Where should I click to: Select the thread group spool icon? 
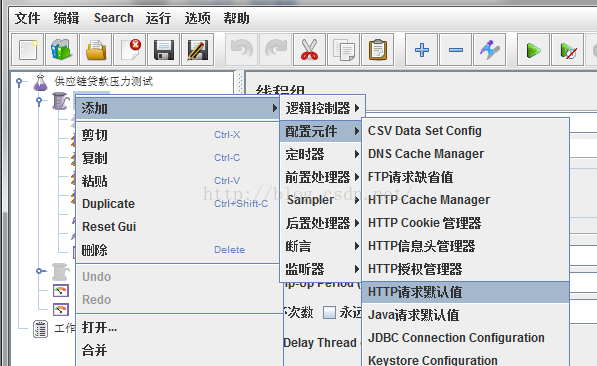coord(61,101)
